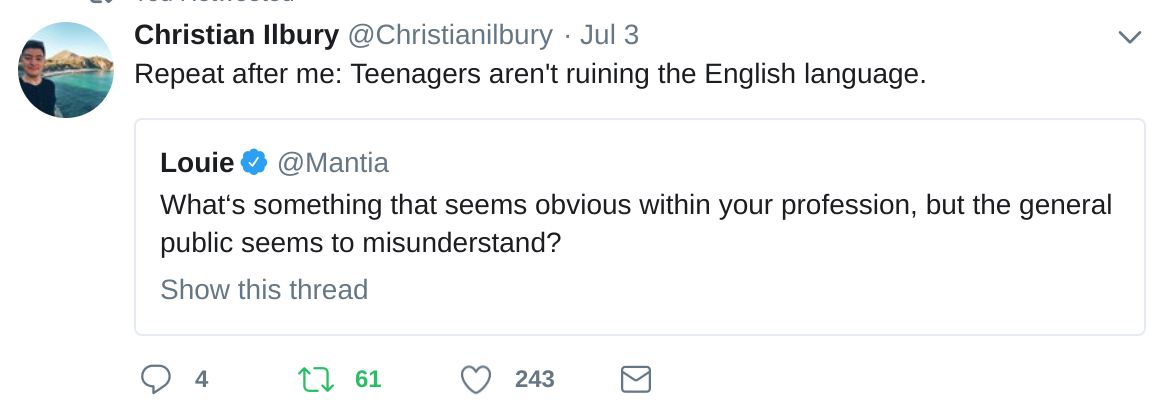Click the blue verified badge beside Louie
This screenshot has height=406, width=1162.
(x=254, y=162)
